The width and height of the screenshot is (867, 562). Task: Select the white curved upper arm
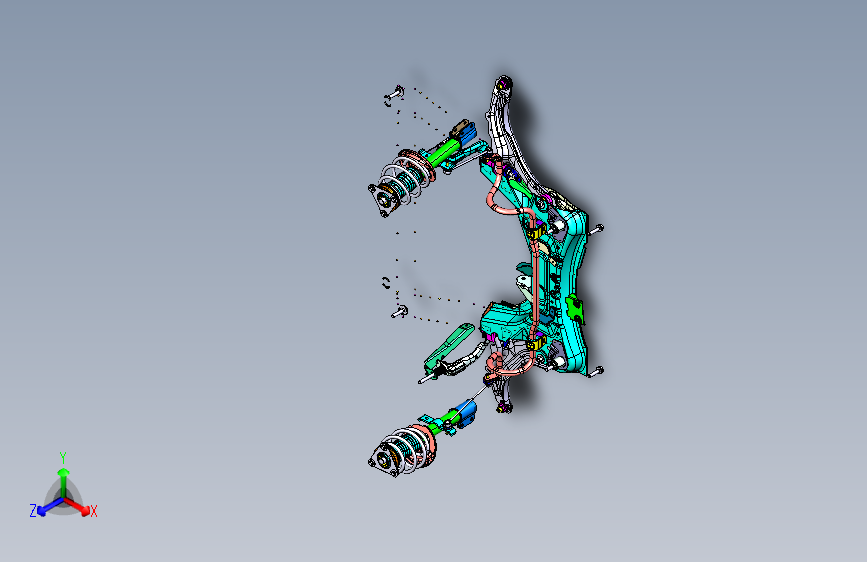(x=504, y=127)
